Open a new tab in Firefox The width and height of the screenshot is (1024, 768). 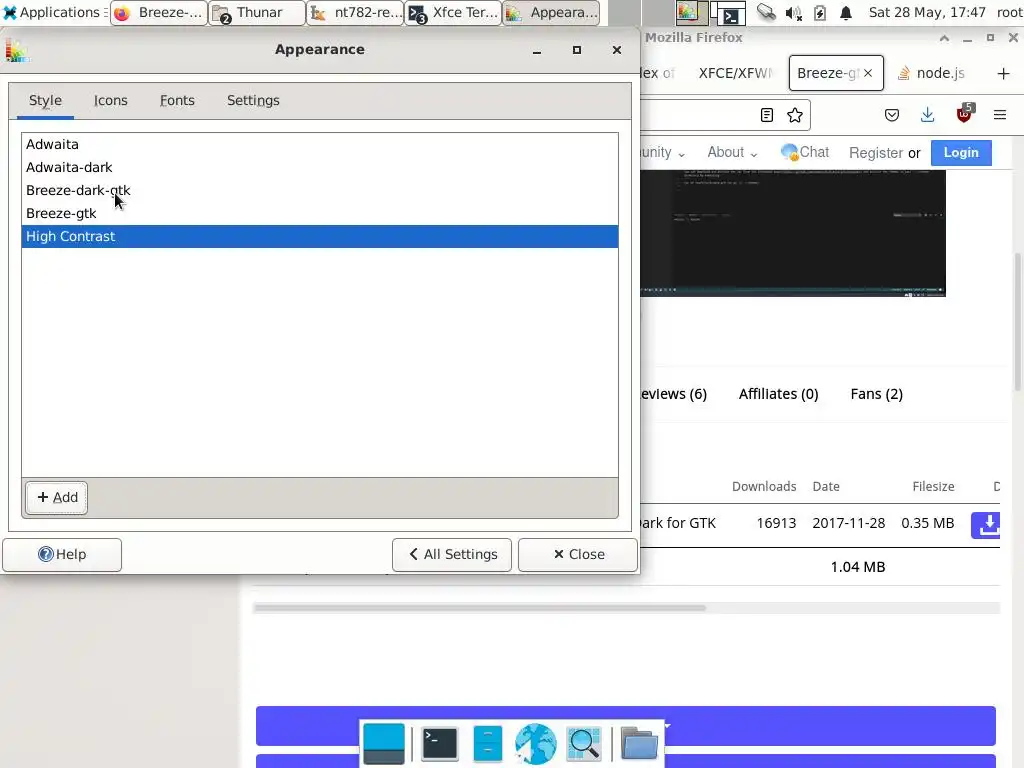pos(1004,73)
